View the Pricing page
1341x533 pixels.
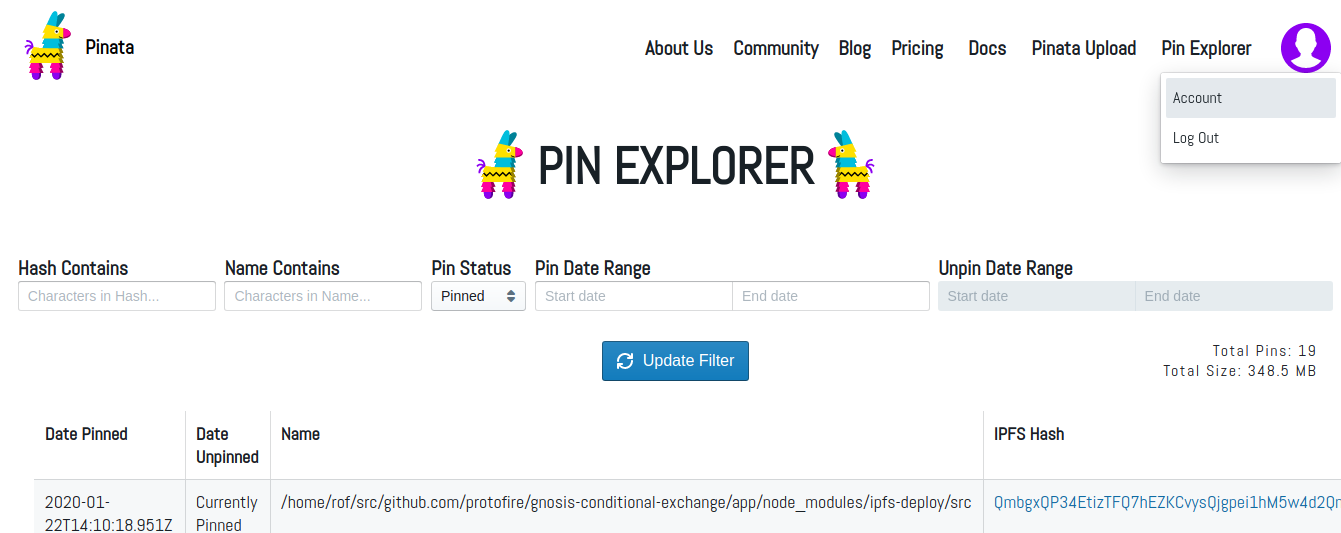click(x=917, y=48)
